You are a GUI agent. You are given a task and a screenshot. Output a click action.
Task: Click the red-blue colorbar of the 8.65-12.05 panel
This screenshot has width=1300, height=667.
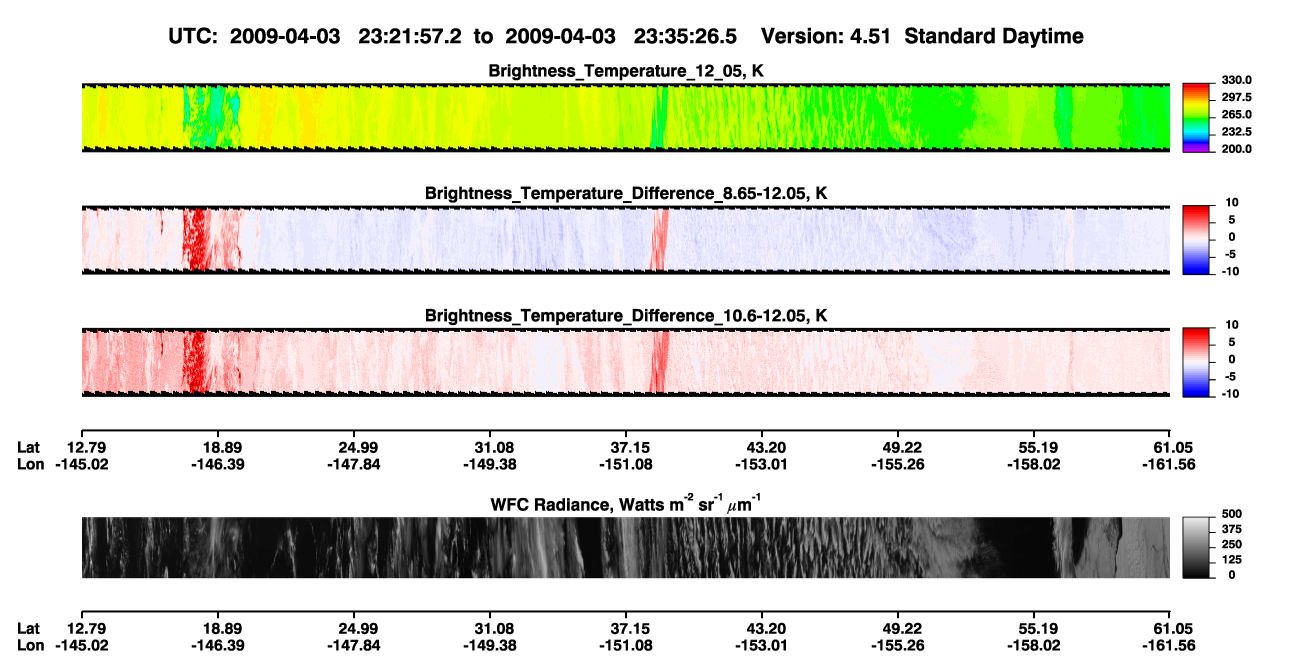tap(1196, 239)
